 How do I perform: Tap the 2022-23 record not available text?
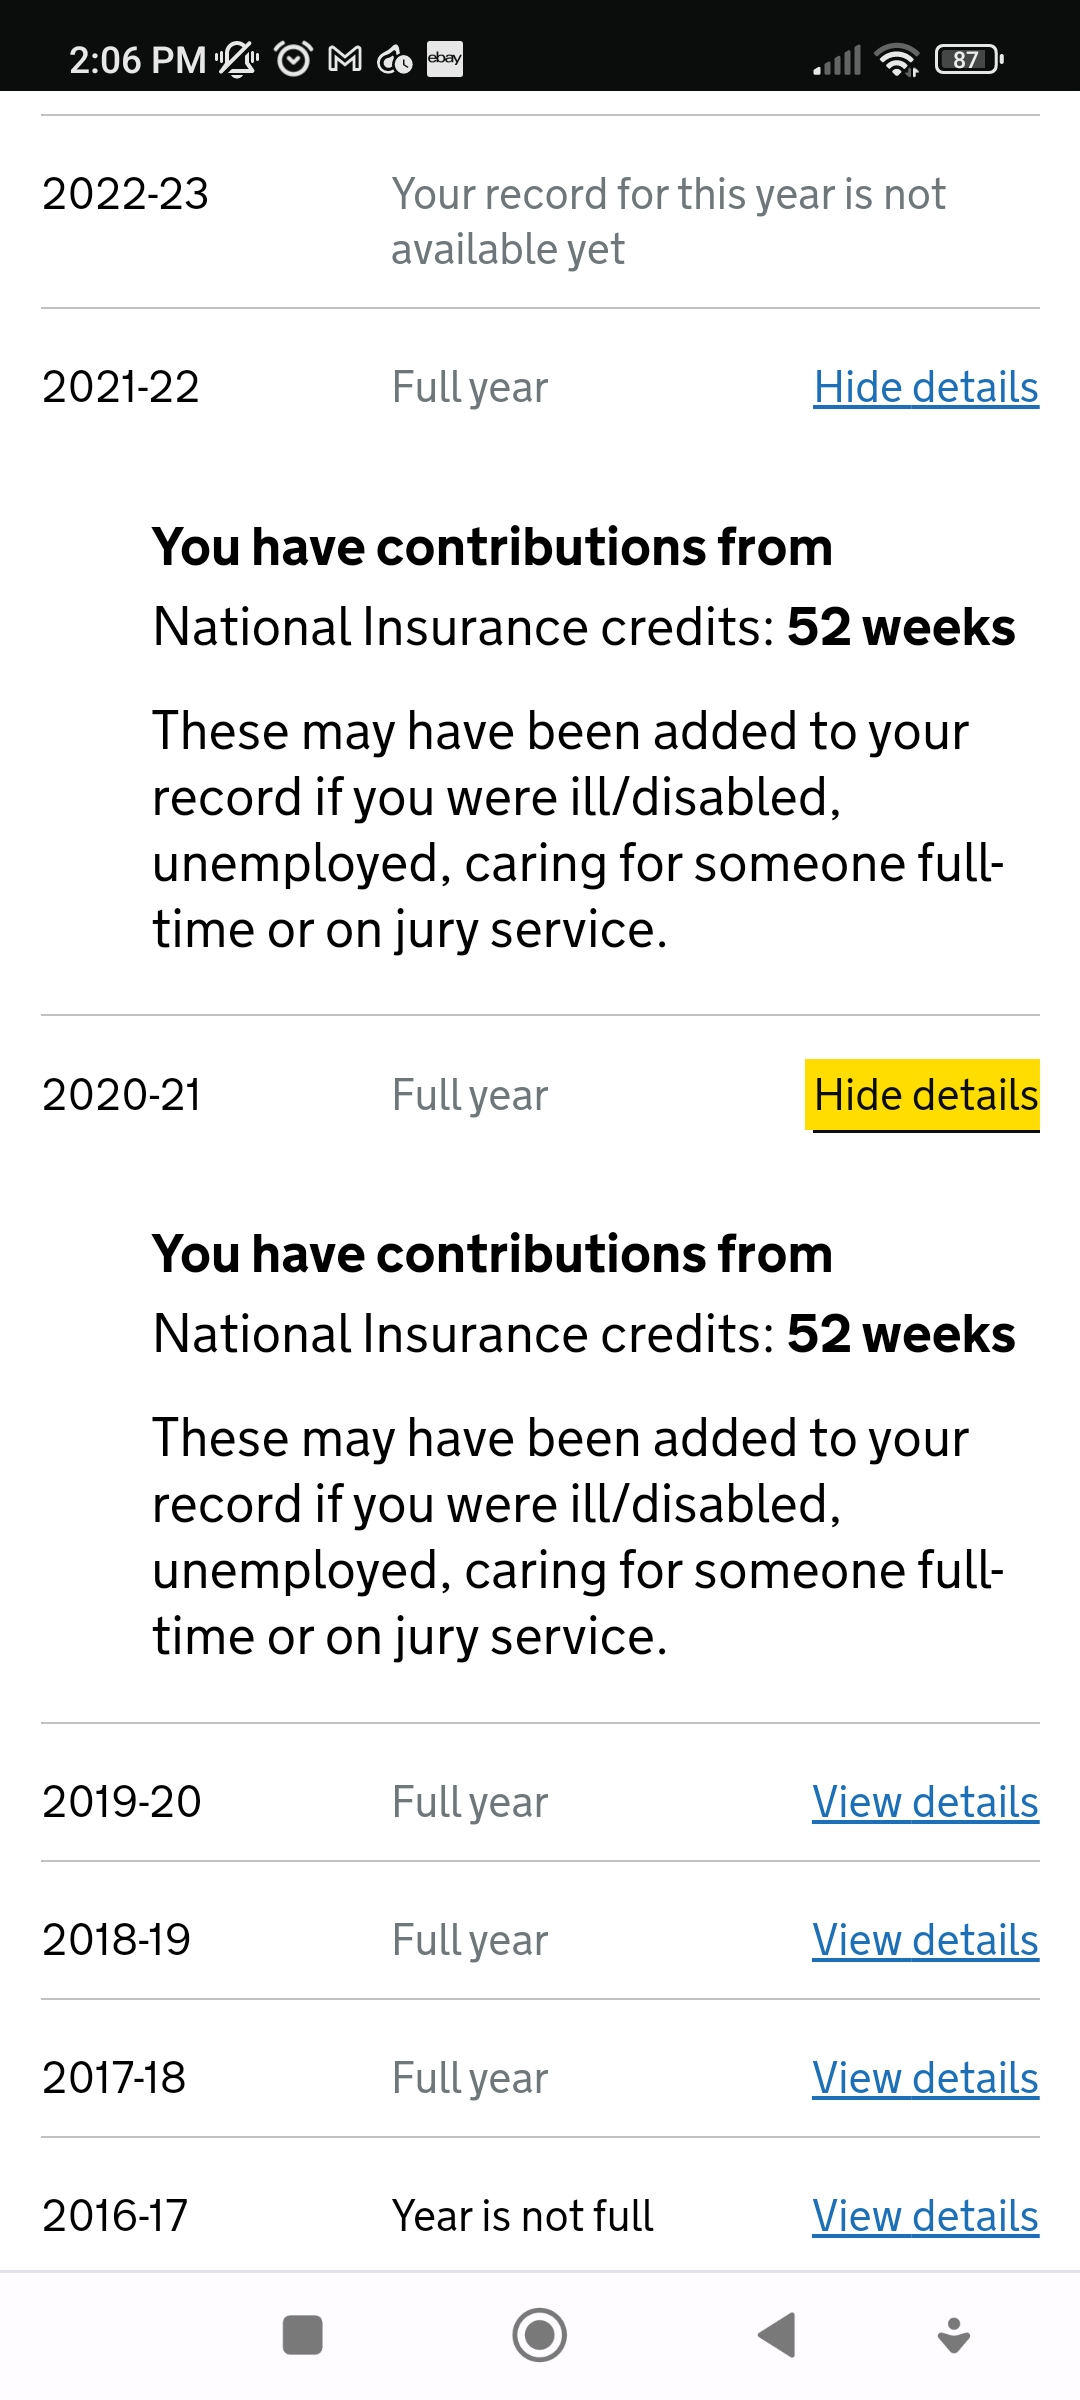click(667, 221)
